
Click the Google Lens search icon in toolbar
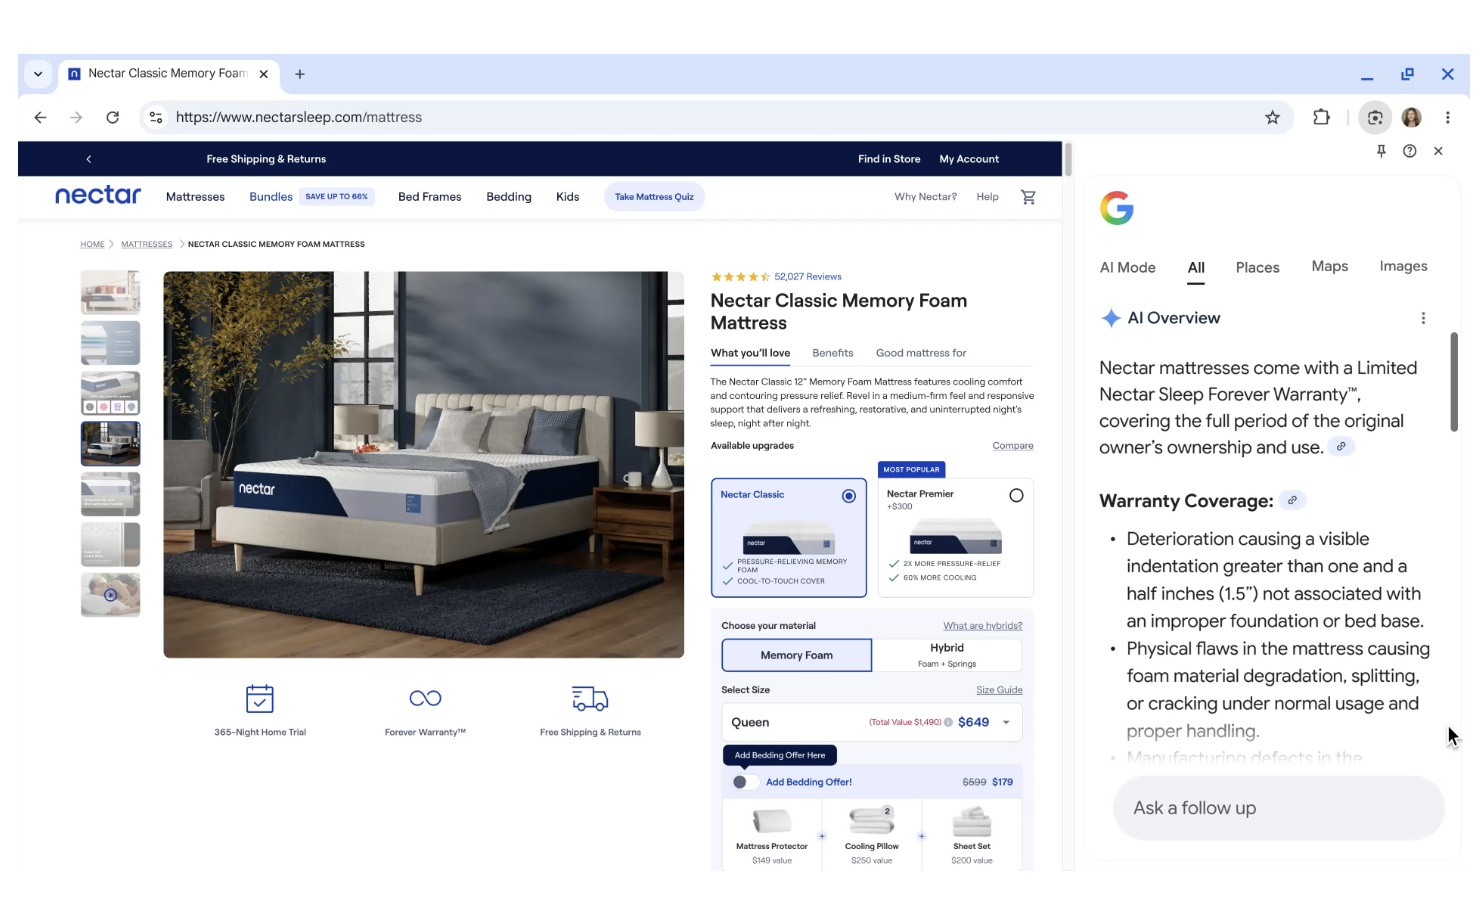point(1375,117)
